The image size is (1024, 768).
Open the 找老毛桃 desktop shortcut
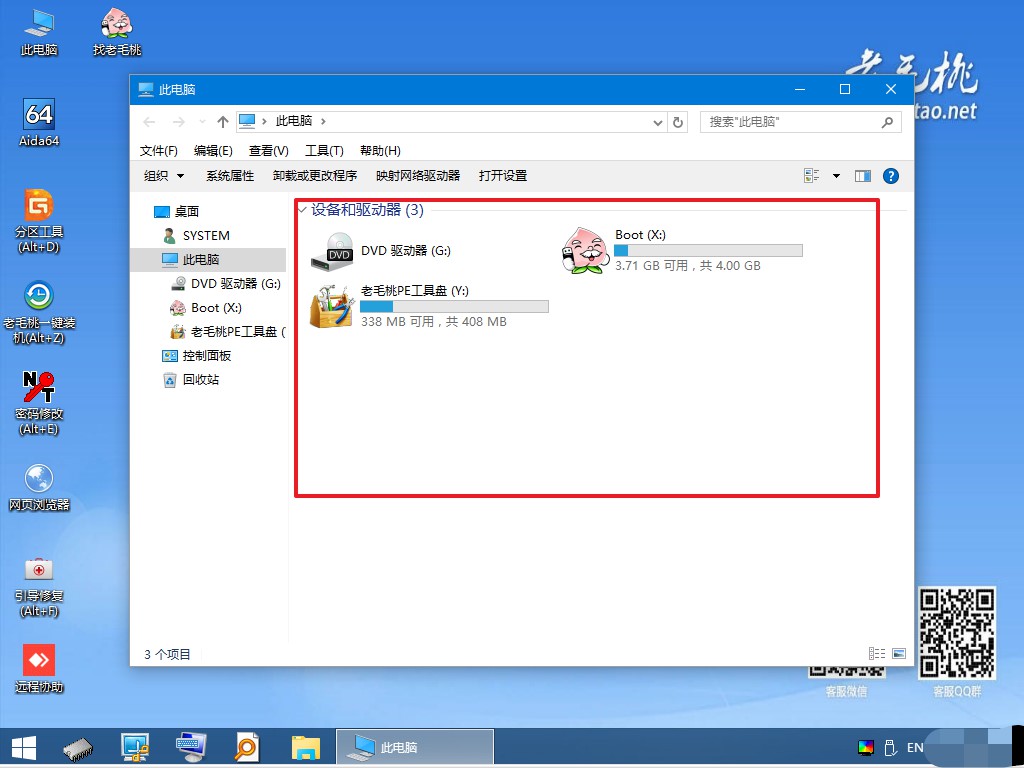pyautogui.click(x=118, y=31)
